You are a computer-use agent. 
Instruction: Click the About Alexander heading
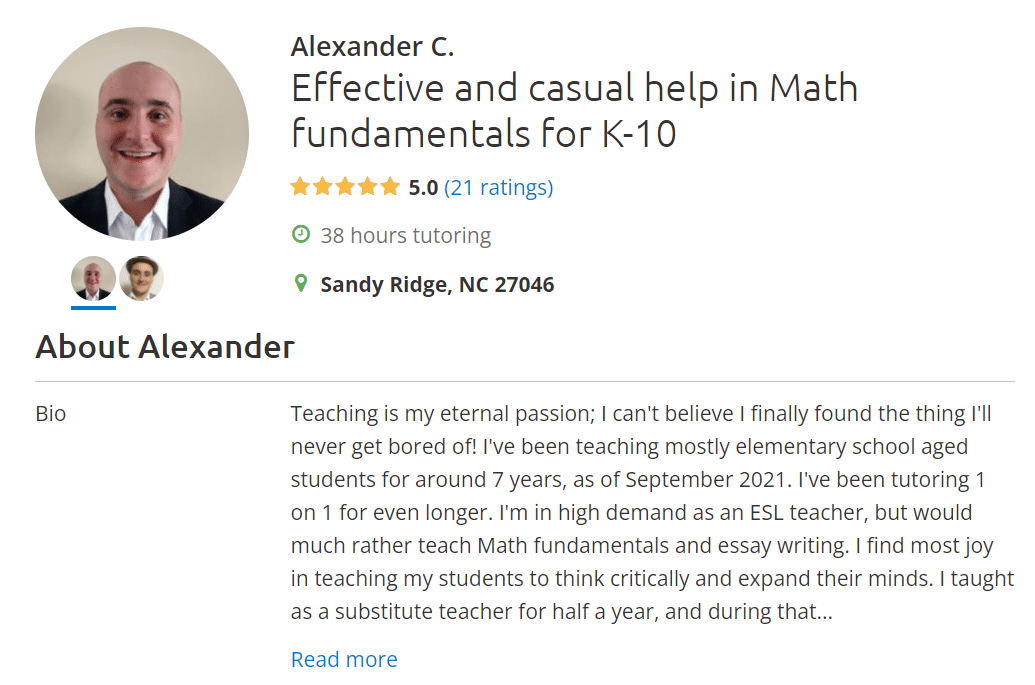[165, 347]
